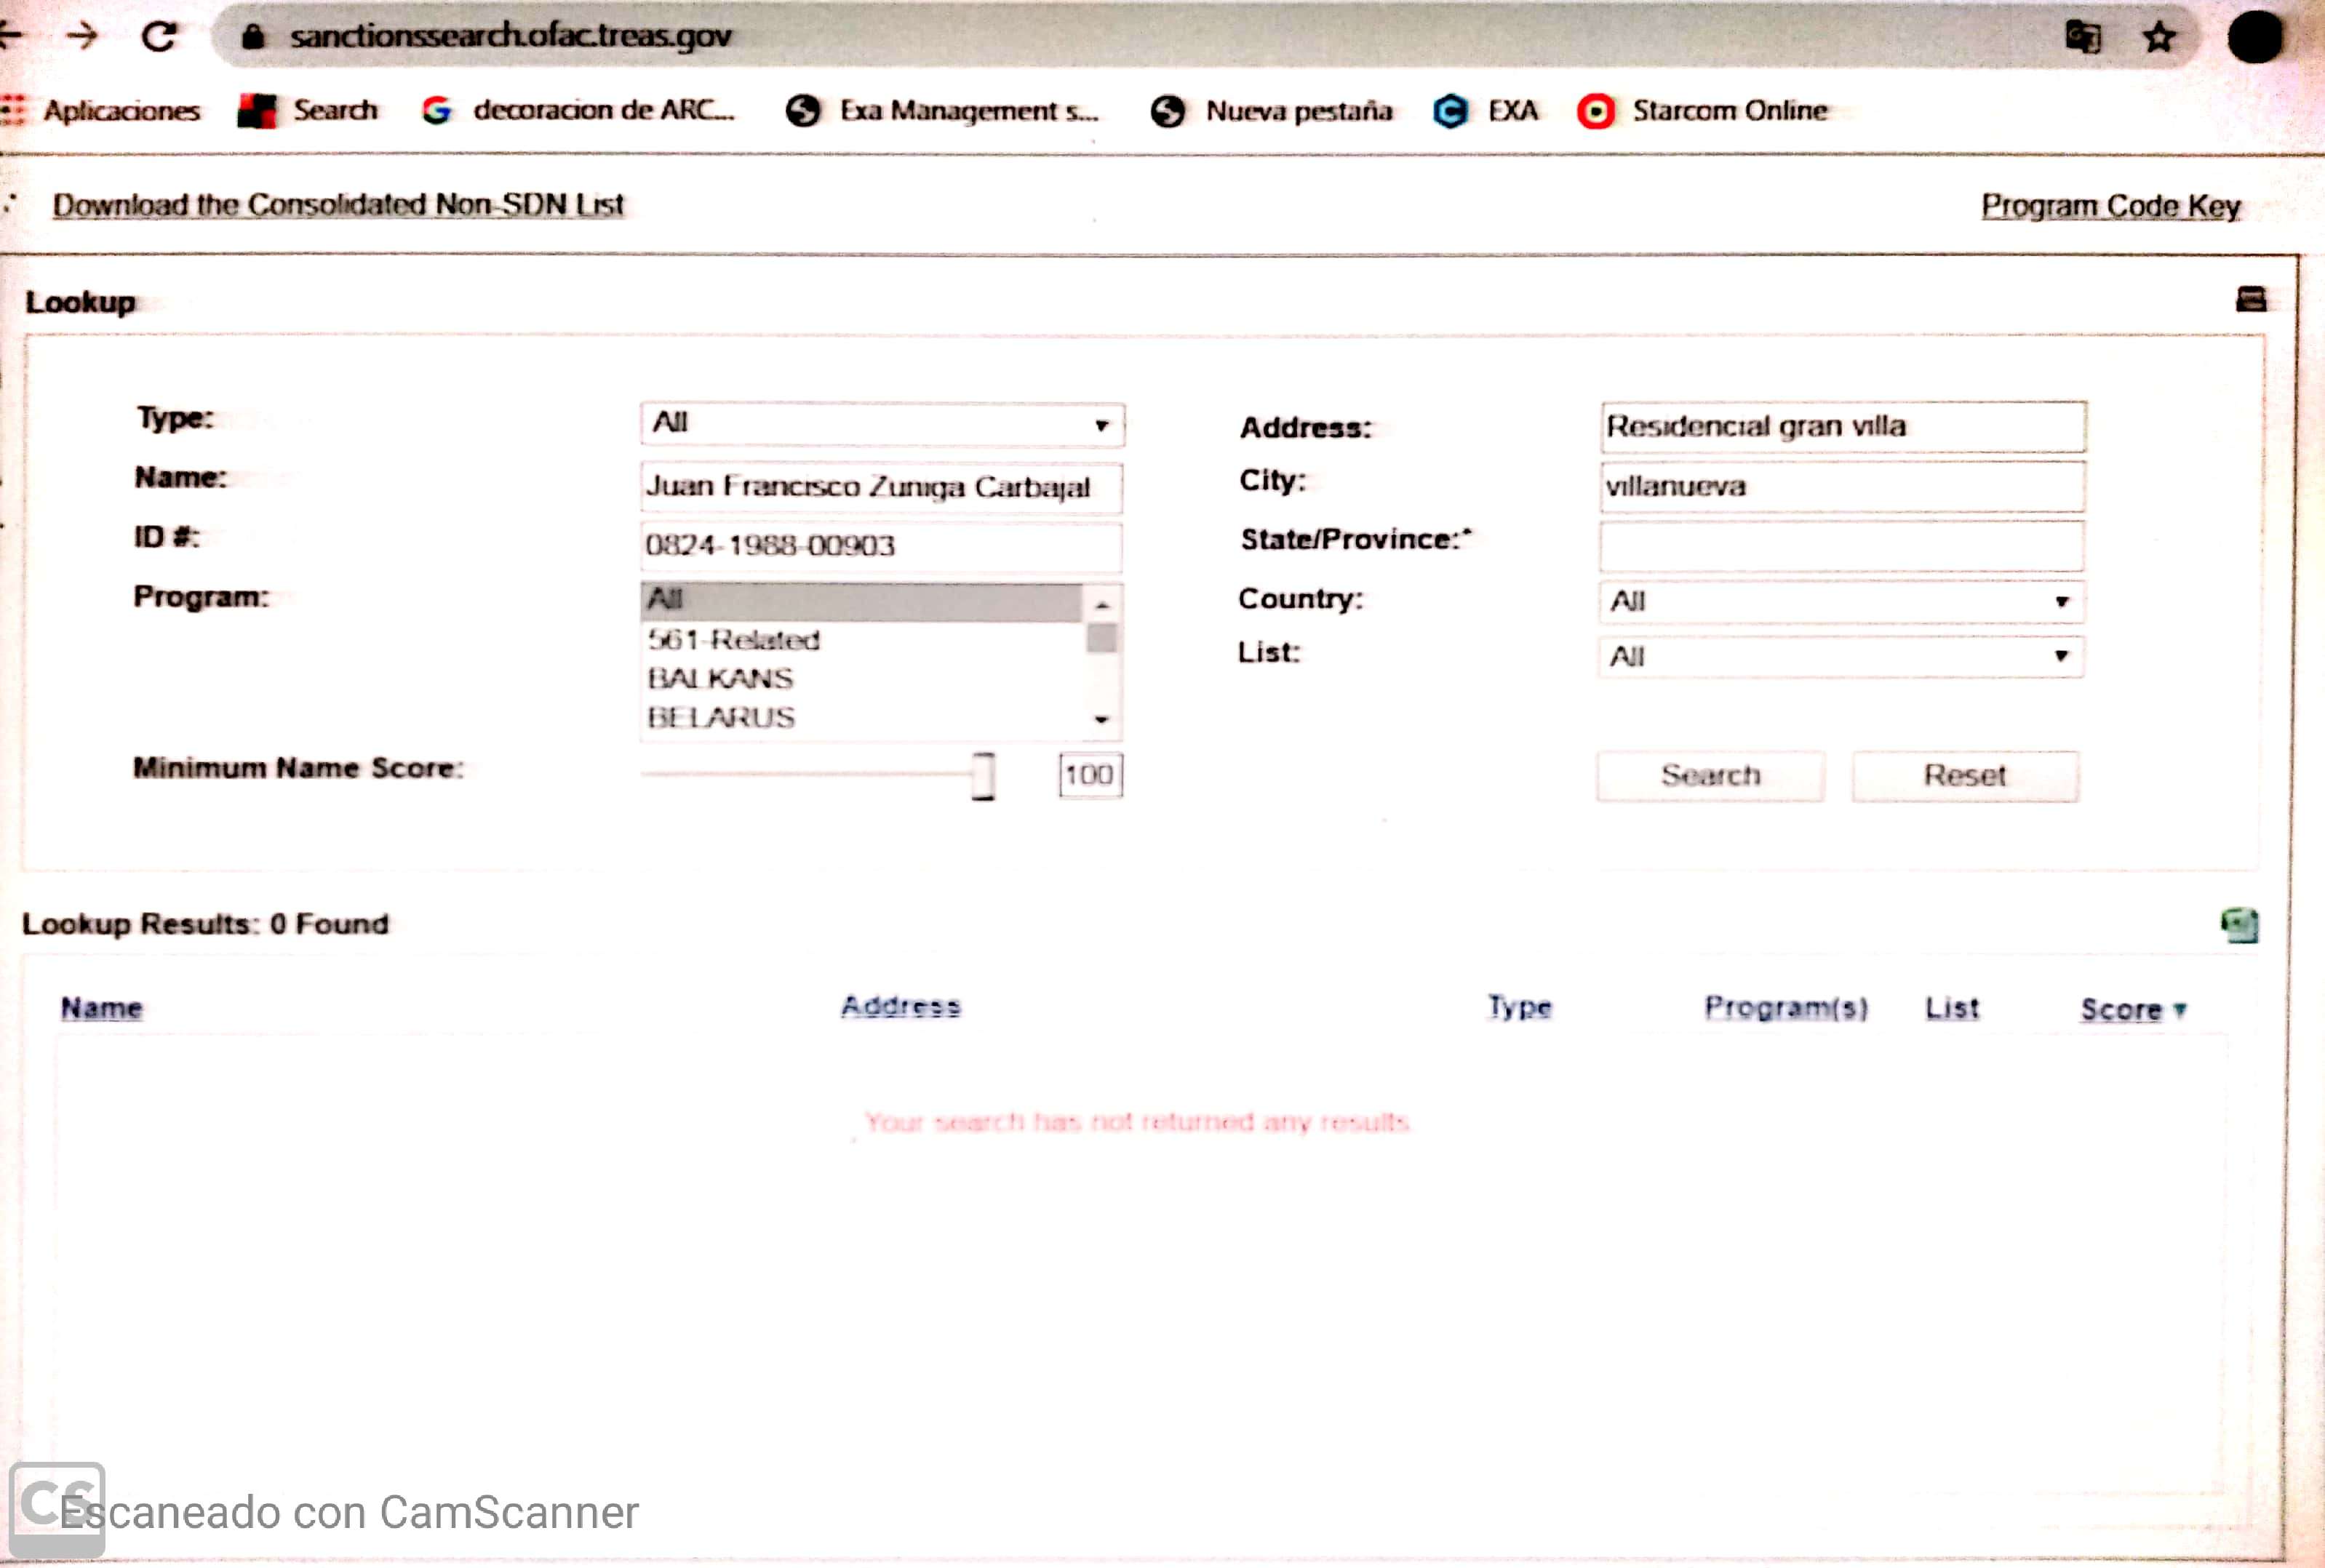The image size is (2325, 1568).
Task: Click the translate page icon
Action: (x=2083, y=38)
